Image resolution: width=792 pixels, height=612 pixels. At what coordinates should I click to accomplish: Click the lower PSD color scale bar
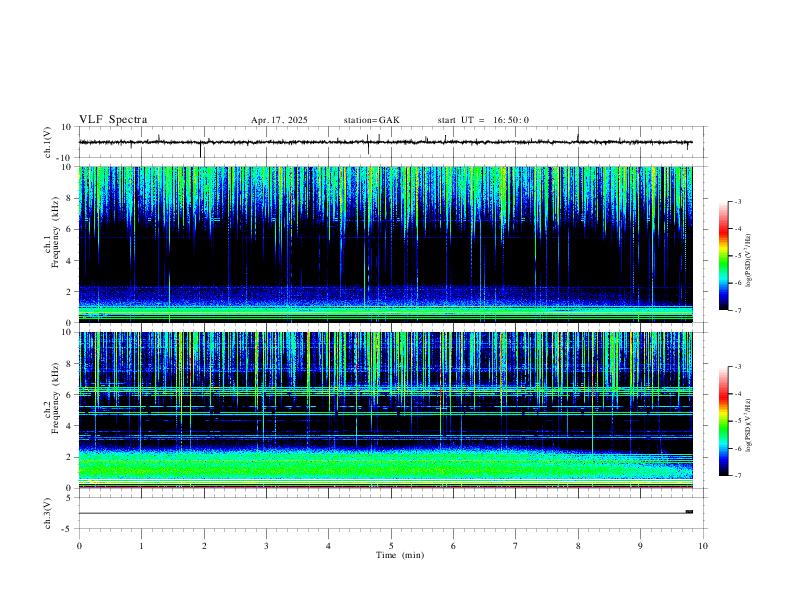click(723, 421)
